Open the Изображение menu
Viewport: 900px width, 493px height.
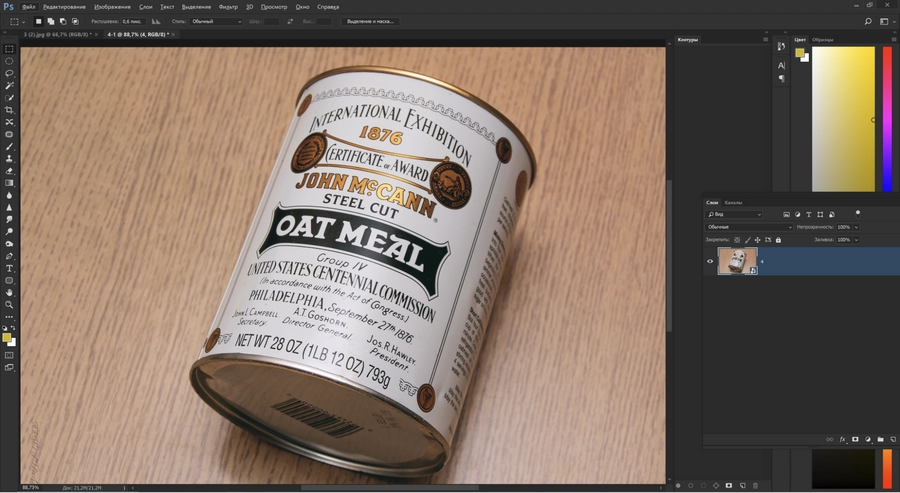112,7
